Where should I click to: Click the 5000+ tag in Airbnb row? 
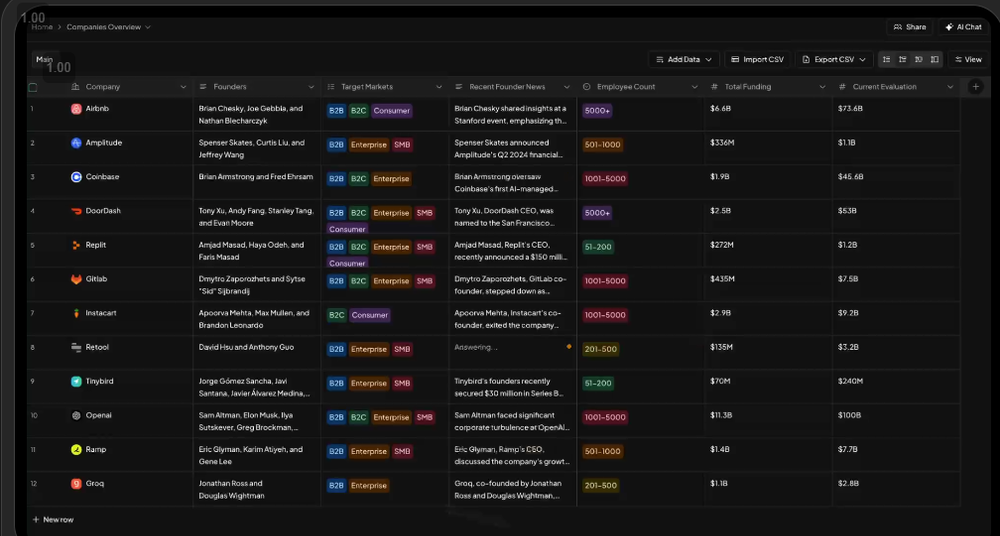(x=597, y=110)
